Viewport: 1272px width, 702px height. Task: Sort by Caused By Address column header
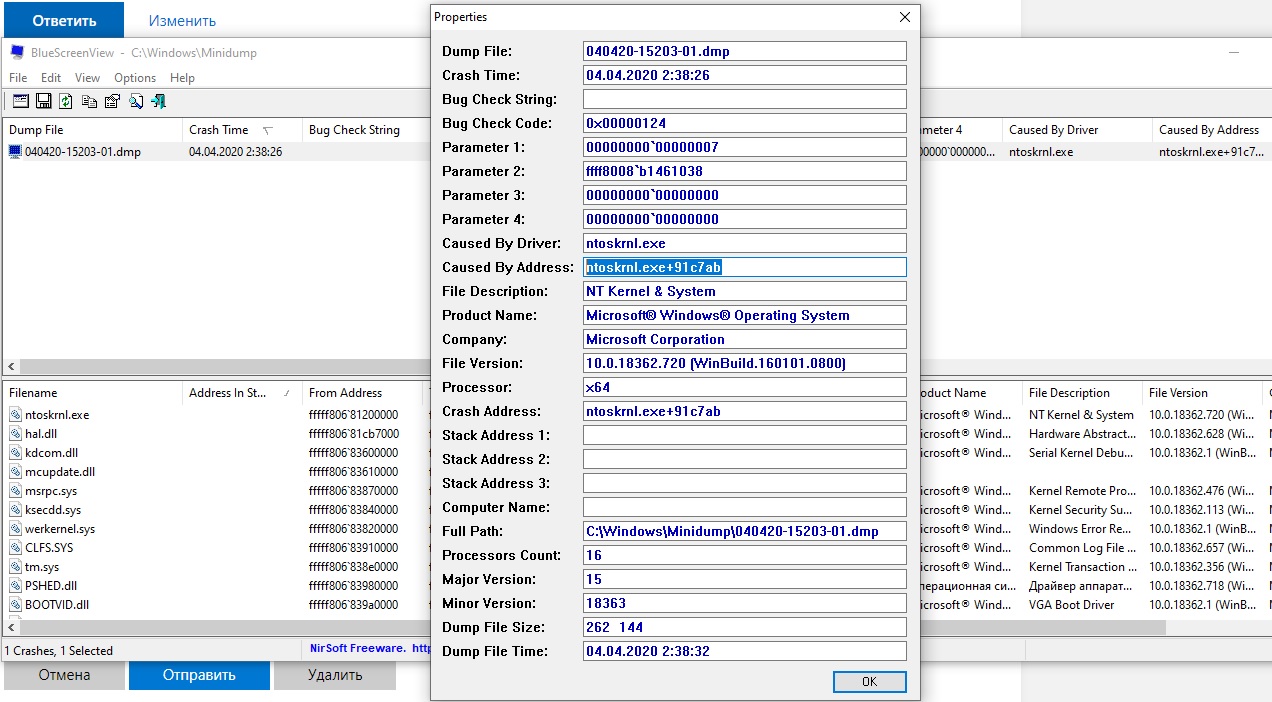1211,130
